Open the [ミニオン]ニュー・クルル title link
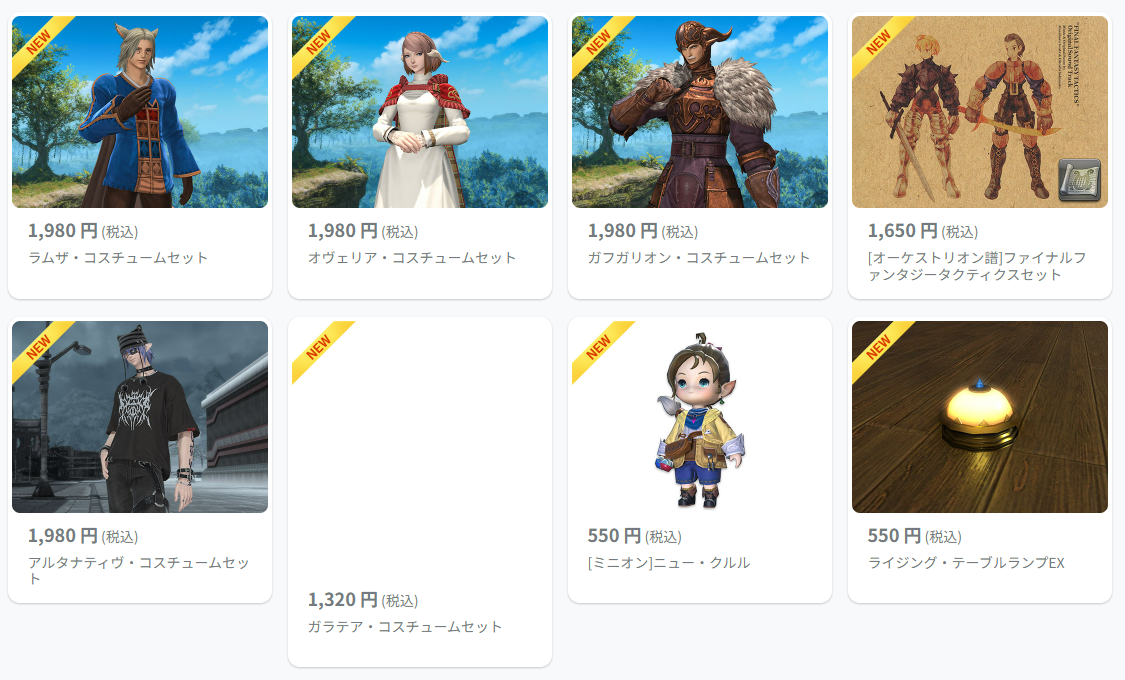The image size is (1125, 680). click(x=669, y=563)
